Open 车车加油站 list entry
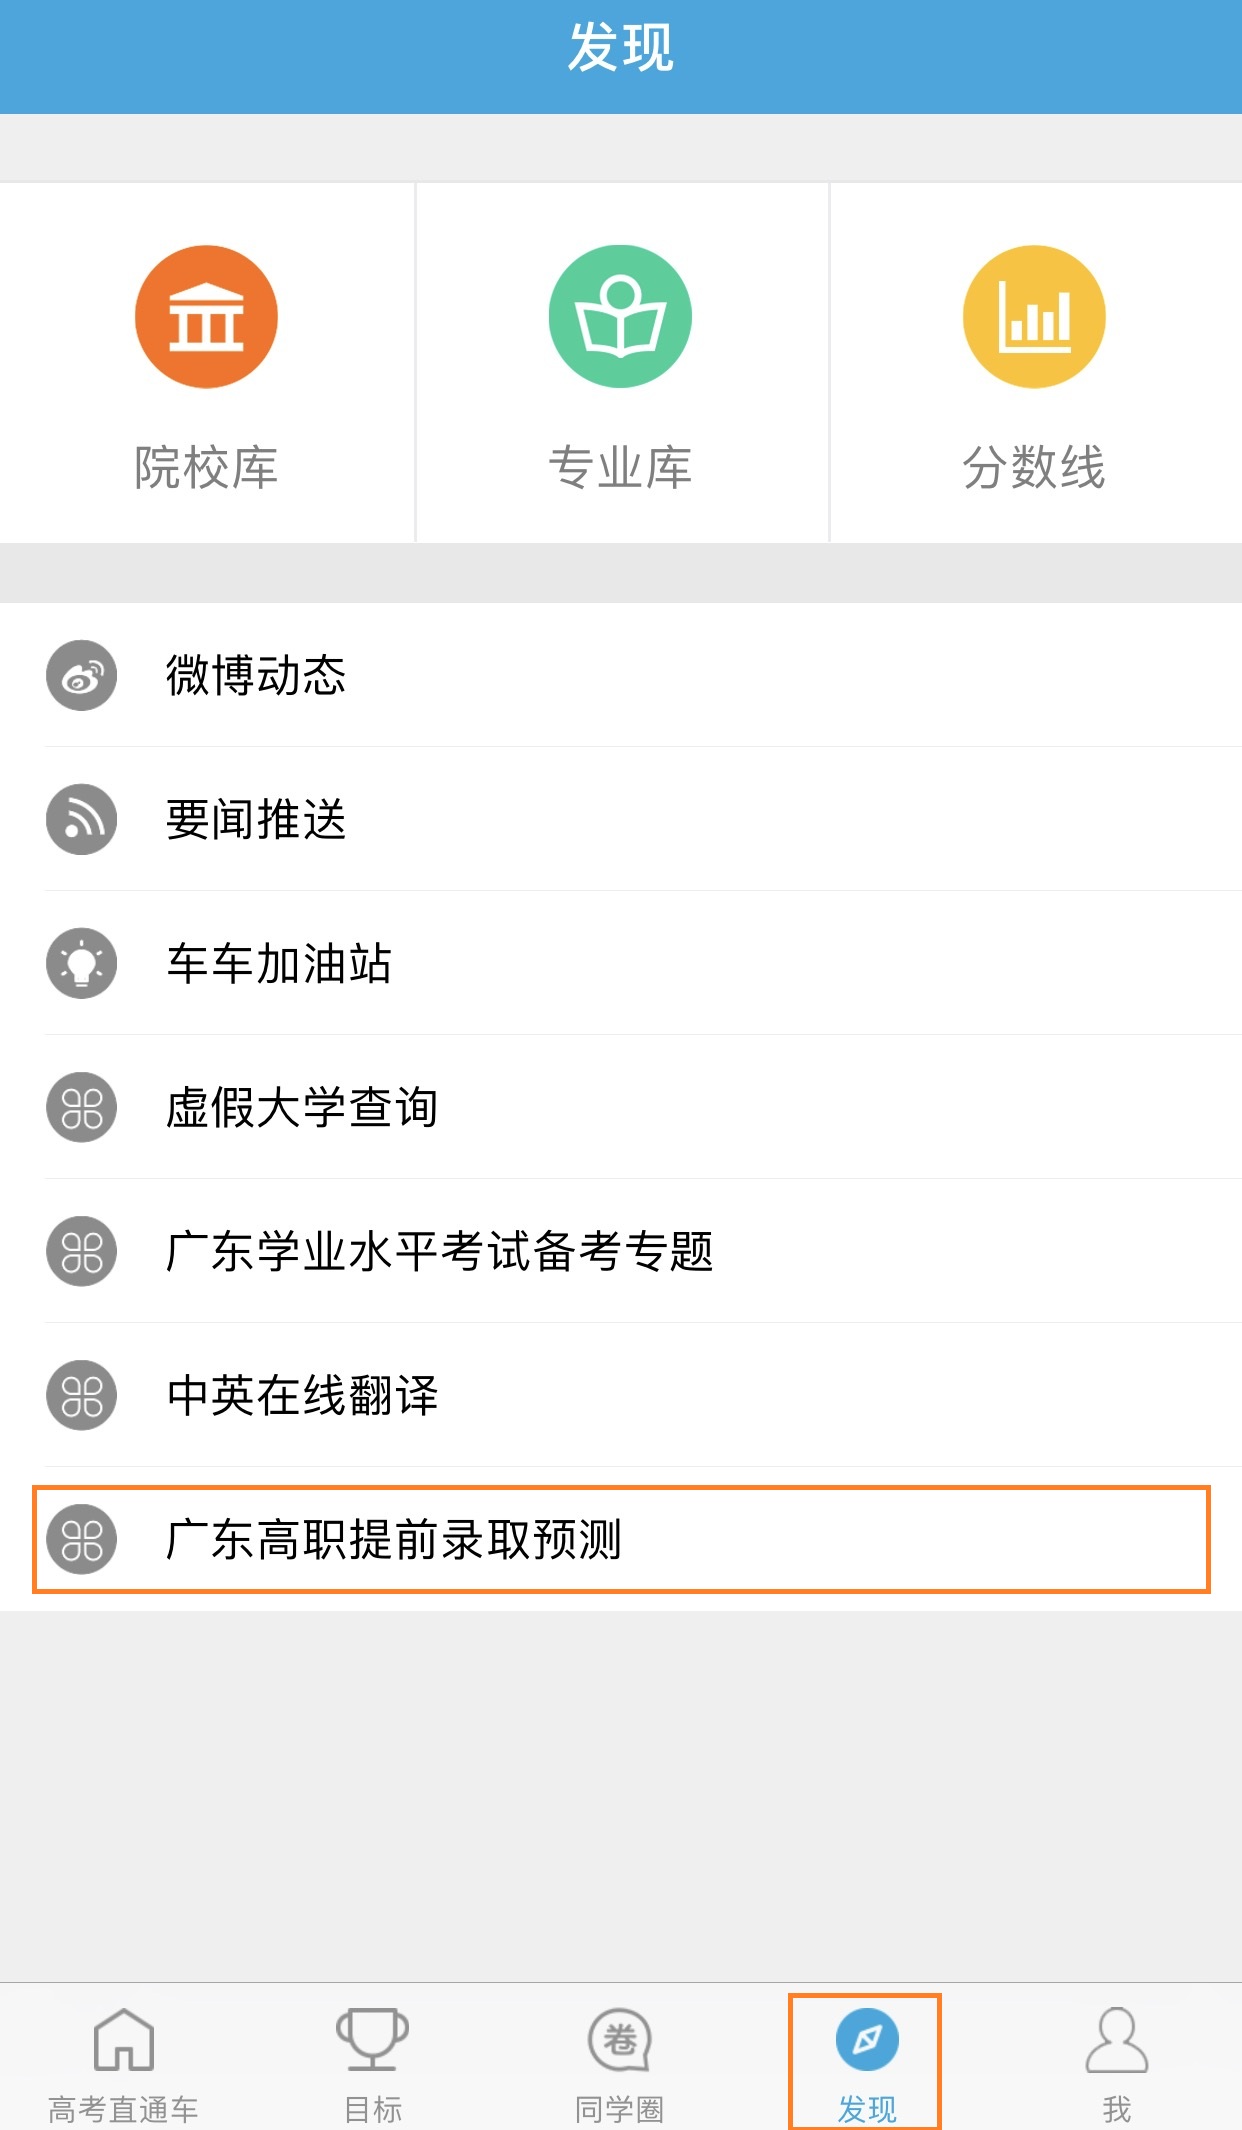Viewport: 1242px width, 2130px height. tap(279, 964)
